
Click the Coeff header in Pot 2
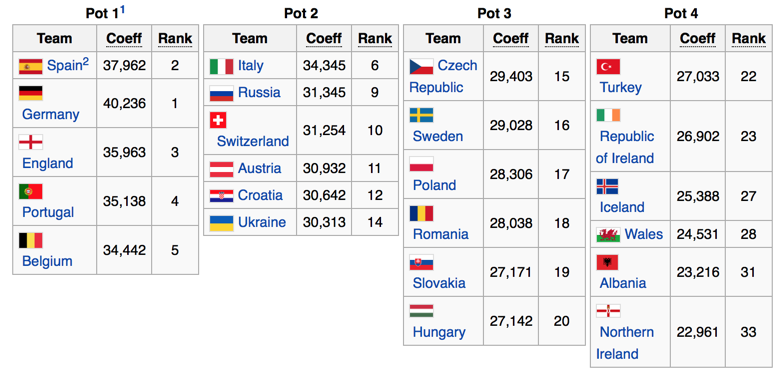(x=324, y=38)
